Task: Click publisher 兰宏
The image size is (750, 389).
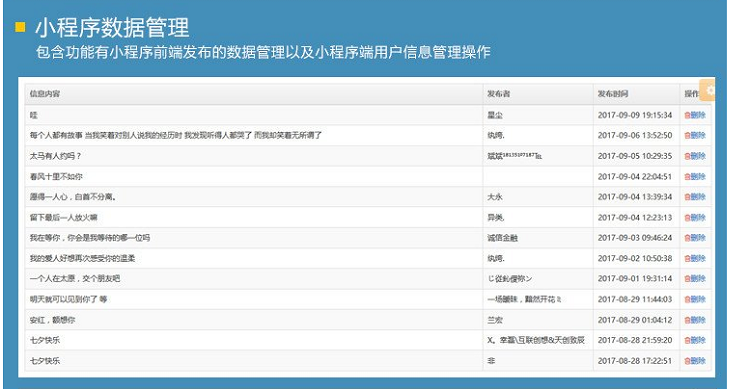Action: pos(495,320)
